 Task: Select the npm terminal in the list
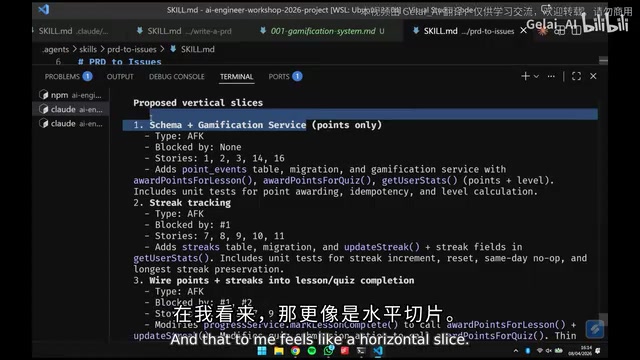[x=70, y=95]
